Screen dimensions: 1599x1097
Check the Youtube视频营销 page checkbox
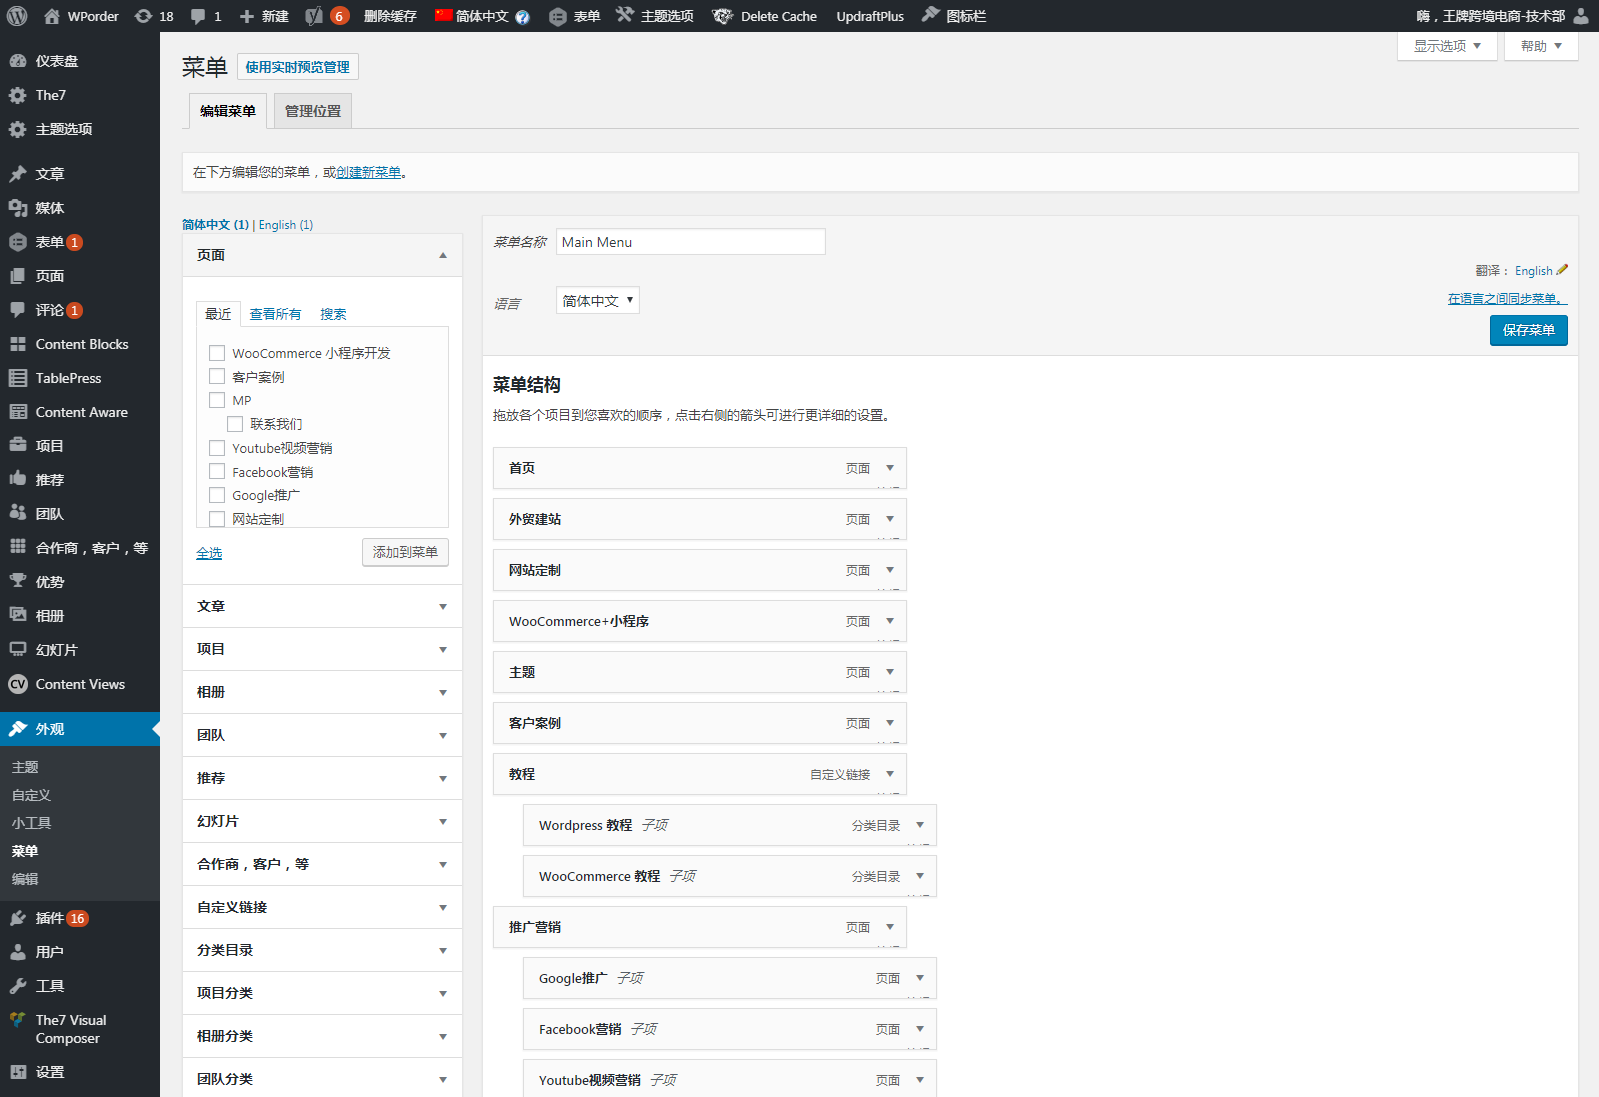[x=217, y=448]
